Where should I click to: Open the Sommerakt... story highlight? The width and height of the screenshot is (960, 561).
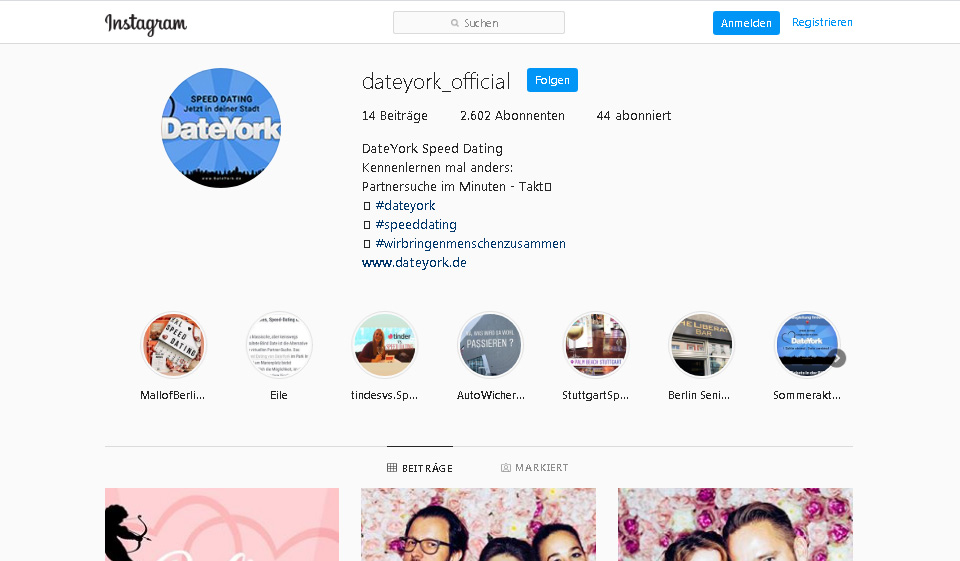tap(805, 345)
